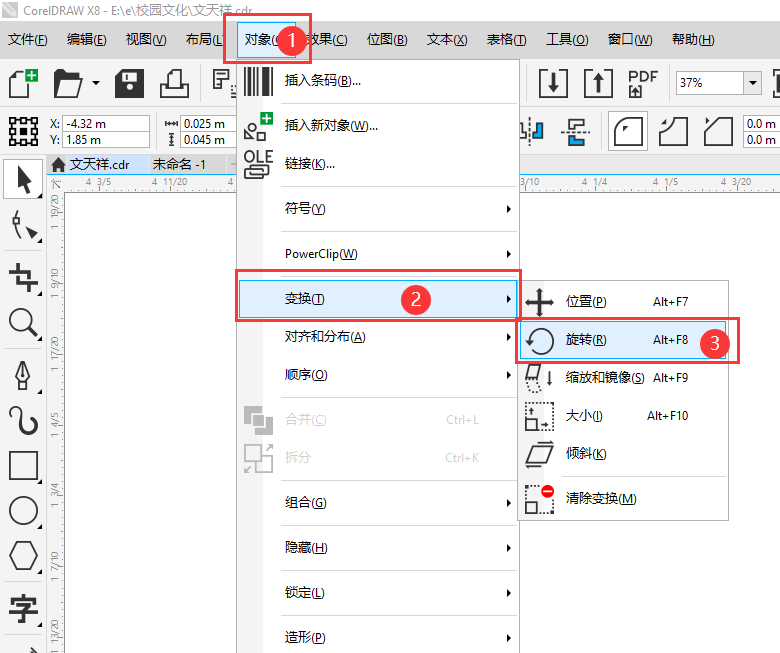Screen dimensions: 780x653
Task: Switch to the 未命名 -1 document tab
Action: pos(179,164)
